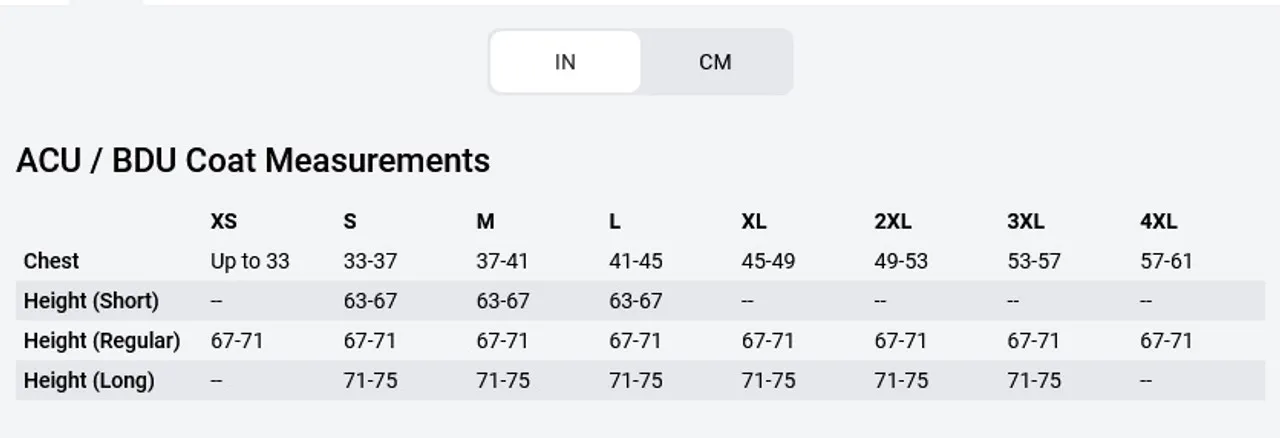1280x438 pixels.
Task: Click the Height (Short) row label
Action: (x=91, y=301)
